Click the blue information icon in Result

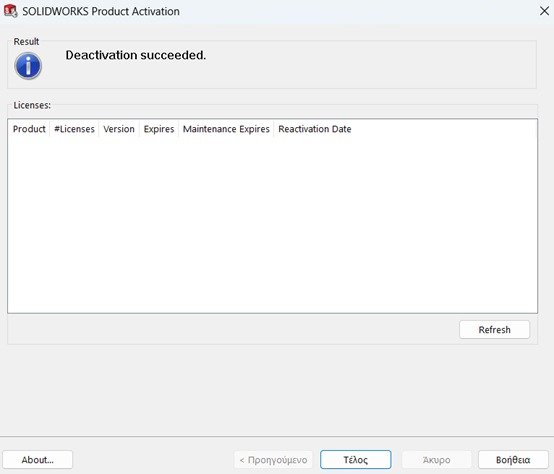click(x=28, y=66)
